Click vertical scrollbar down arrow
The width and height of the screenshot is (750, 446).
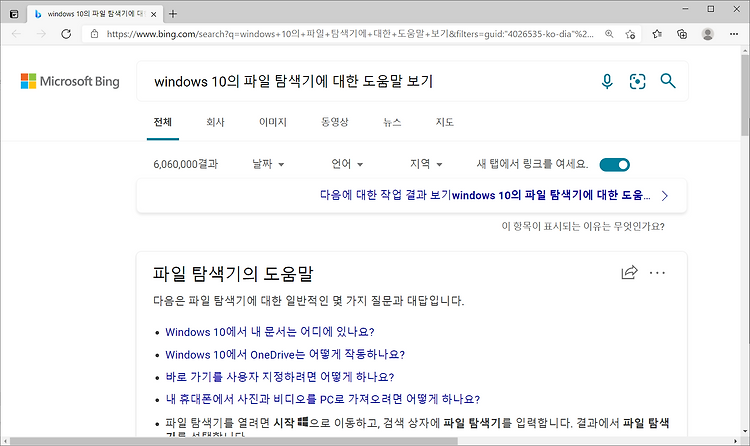pos(745,431)
